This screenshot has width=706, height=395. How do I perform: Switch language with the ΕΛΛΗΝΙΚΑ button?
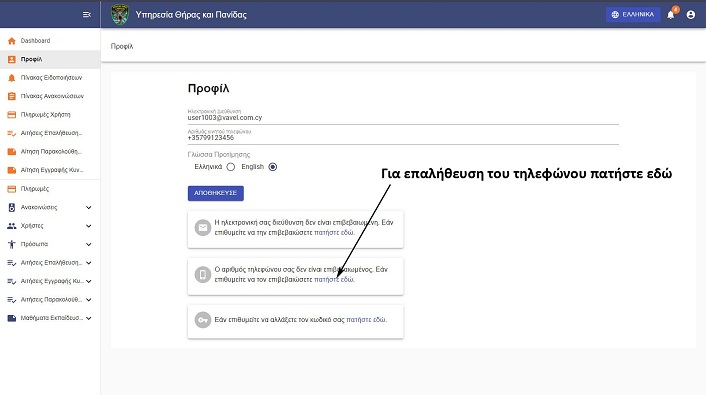(633, 15)
